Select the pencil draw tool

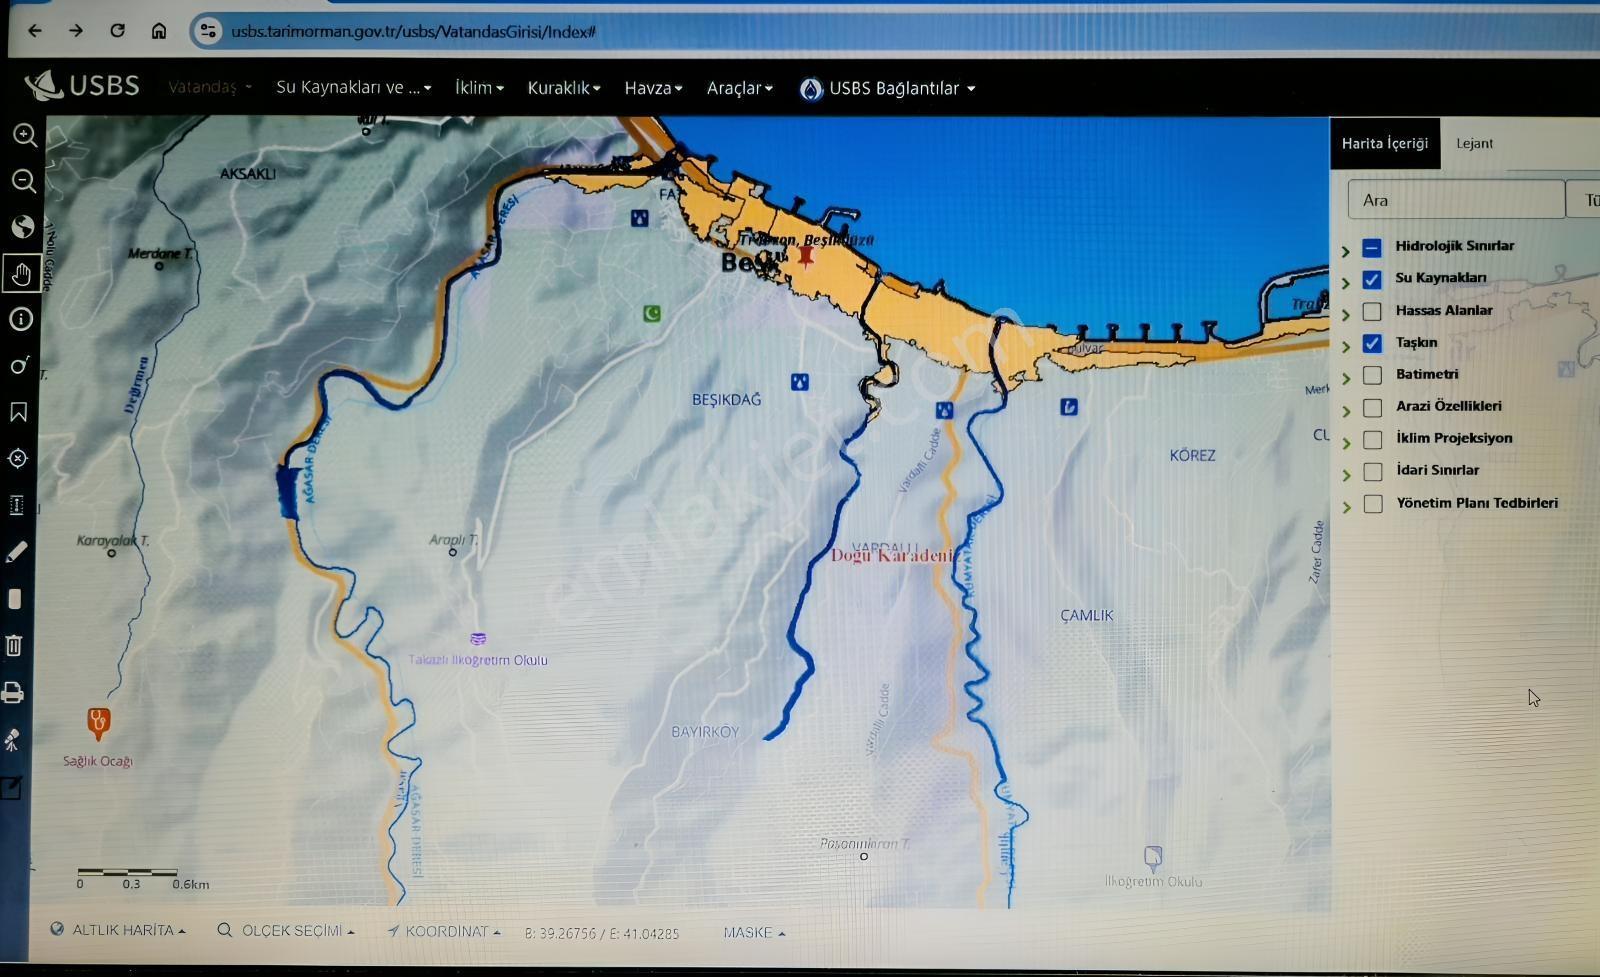click(x=16, y=552)
